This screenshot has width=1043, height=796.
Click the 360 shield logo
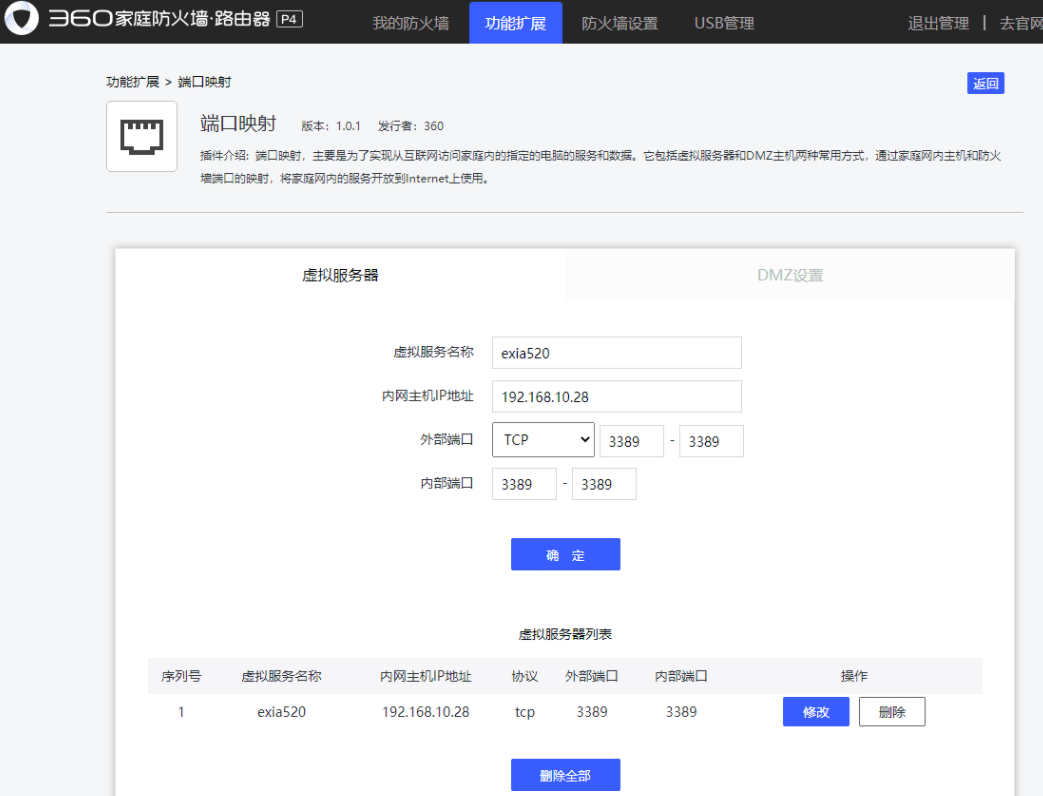tap(22, 20)
